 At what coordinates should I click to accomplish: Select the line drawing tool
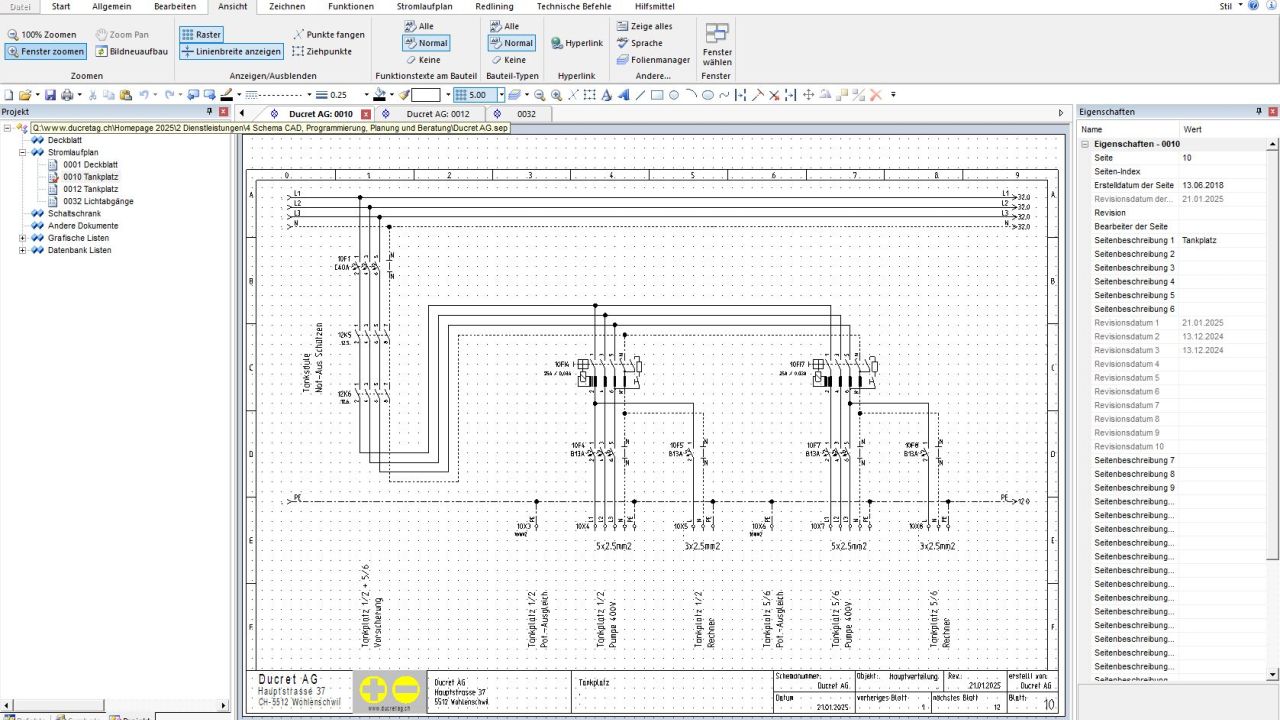click(x=640, y=95)
